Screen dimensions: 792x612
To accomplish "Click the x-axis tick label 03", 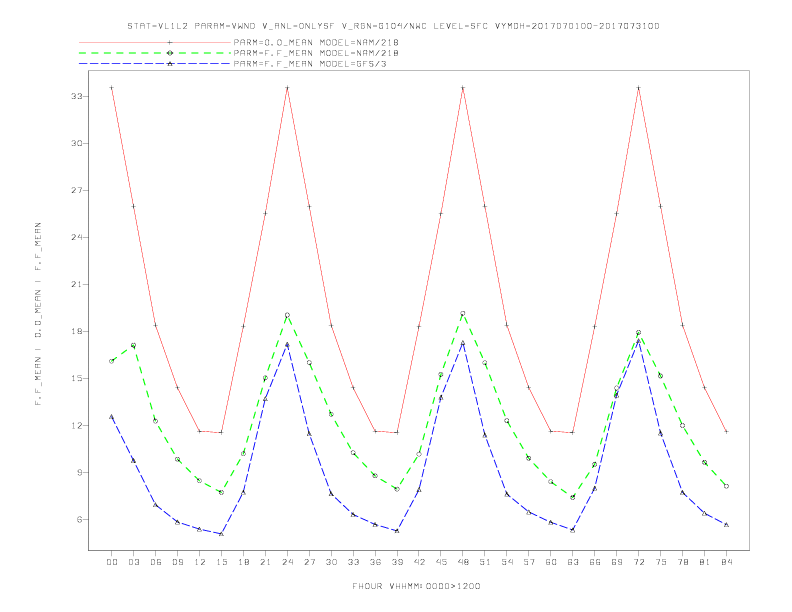I will click(x=133, y=562).
